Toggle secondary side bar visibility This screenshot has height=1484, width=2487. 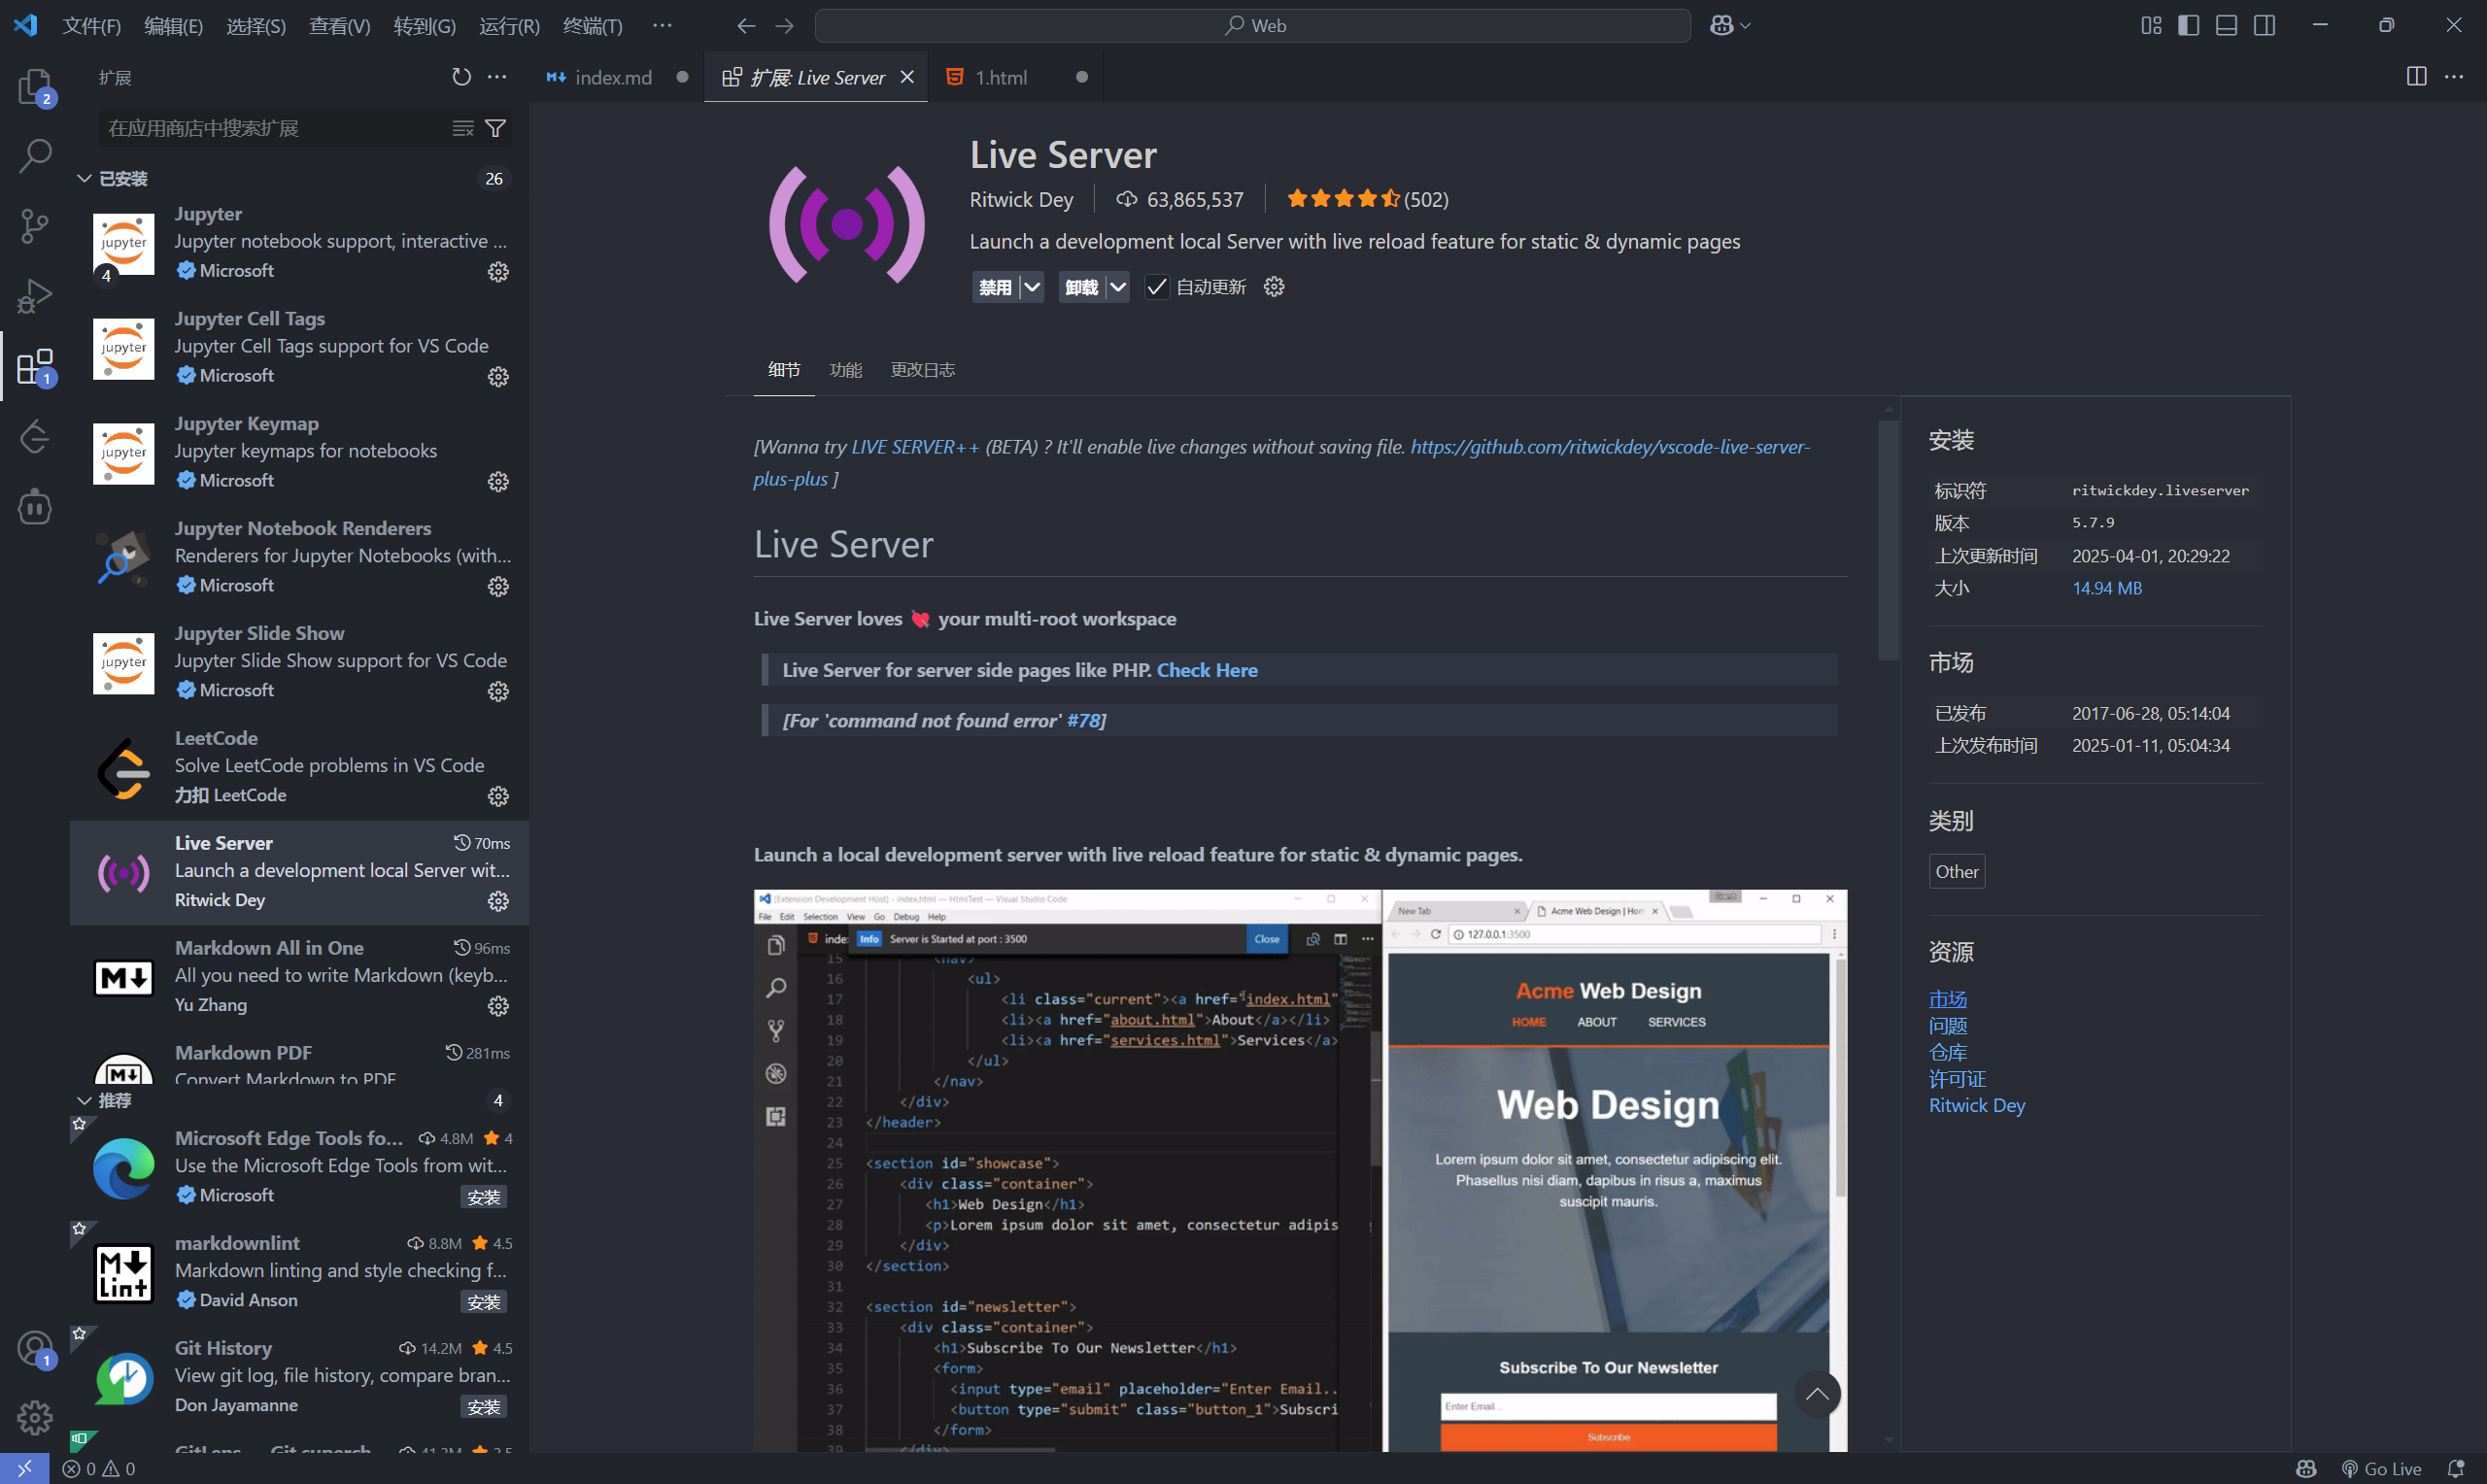pos(2264,26)
